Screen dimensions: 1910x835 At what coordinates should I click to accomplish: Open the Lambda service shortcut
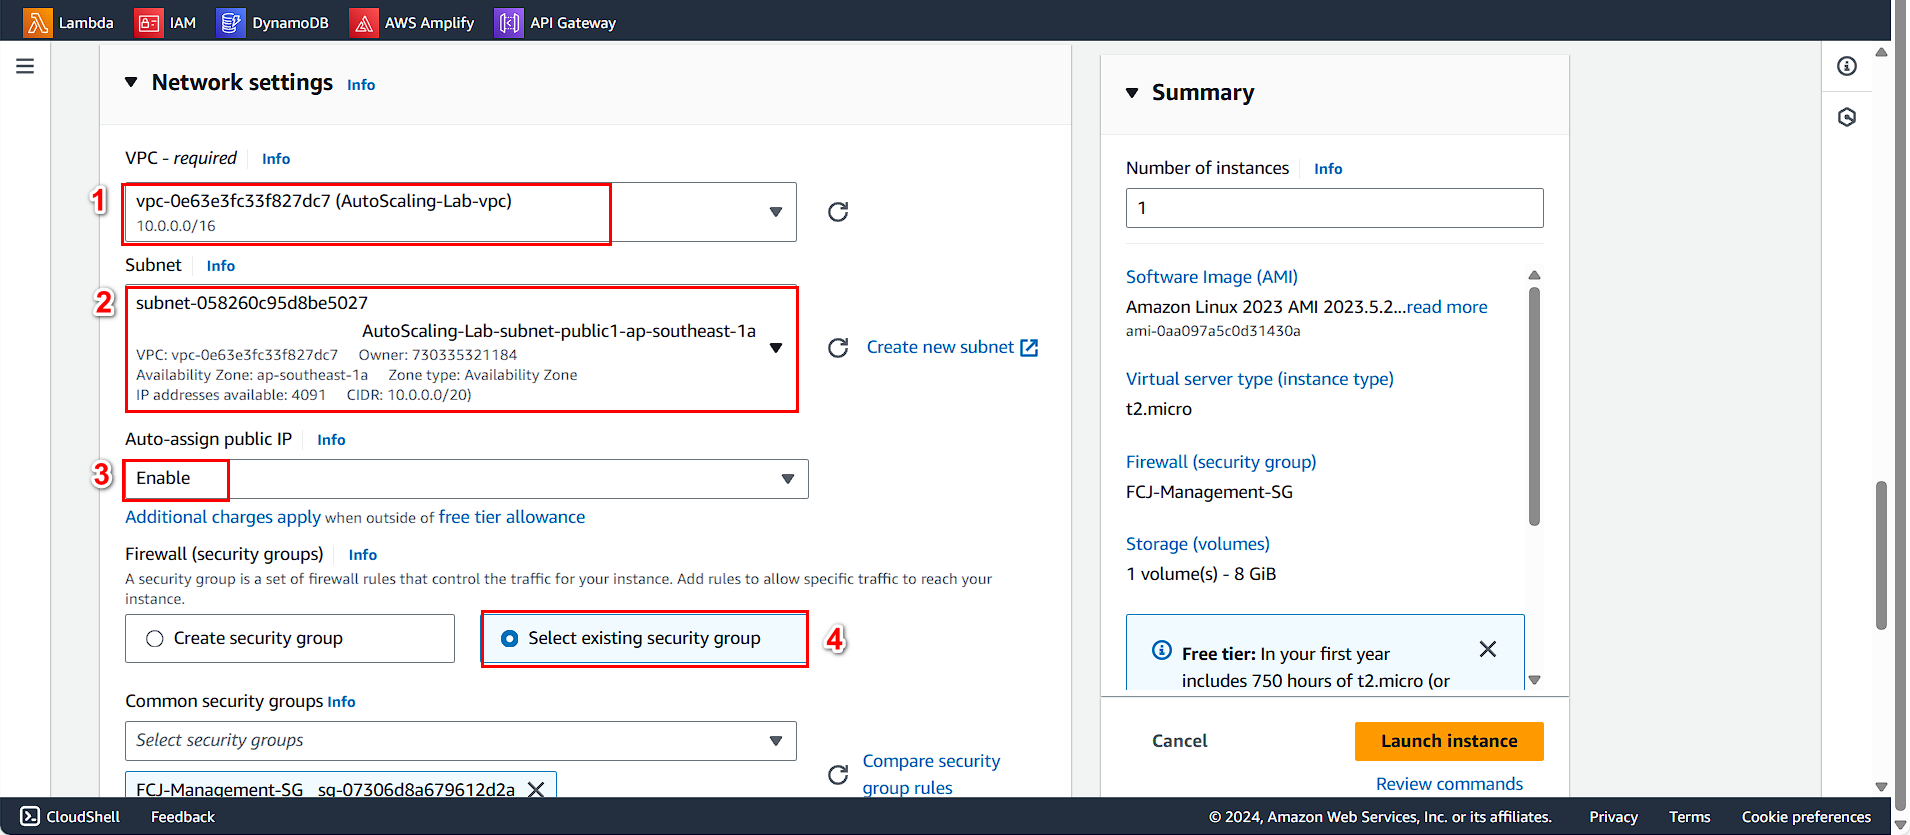pyautogui.click(x=69, y=22)
